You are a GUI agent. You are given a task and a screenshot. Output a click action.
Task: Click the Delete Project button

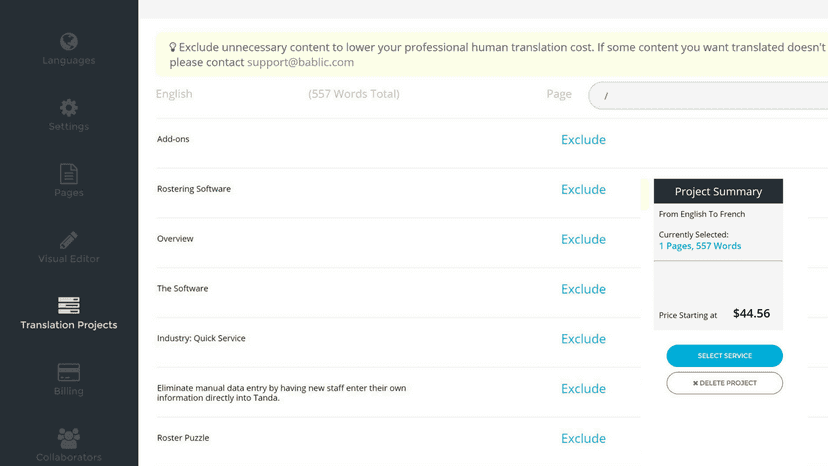[x=724, y=383]
